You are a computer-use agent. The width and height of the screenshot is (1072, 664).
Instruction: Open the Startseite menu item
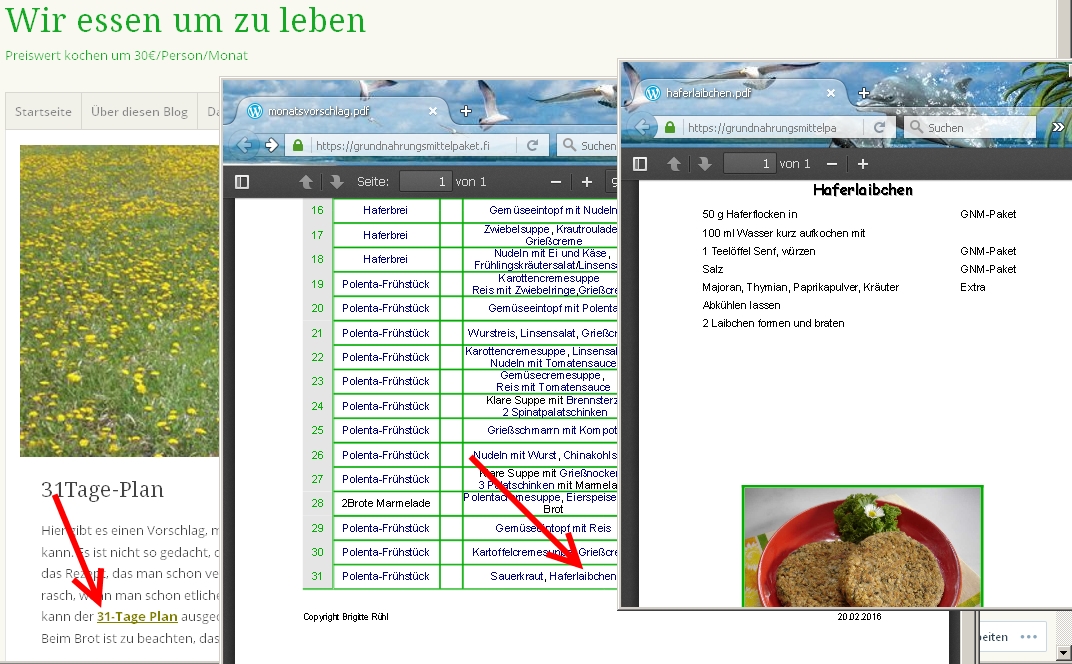[43, 112]
